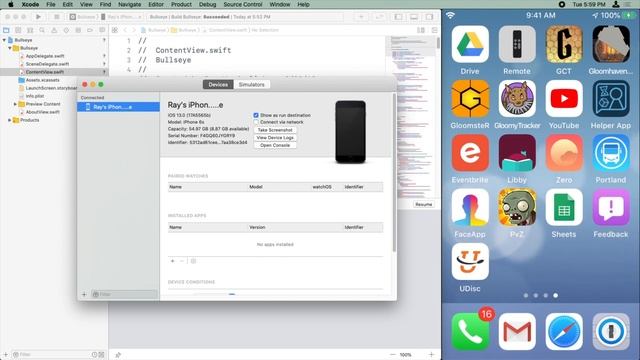Expand the Products folder
This screenshot has width=640, height=360.
tap(10, 120)
